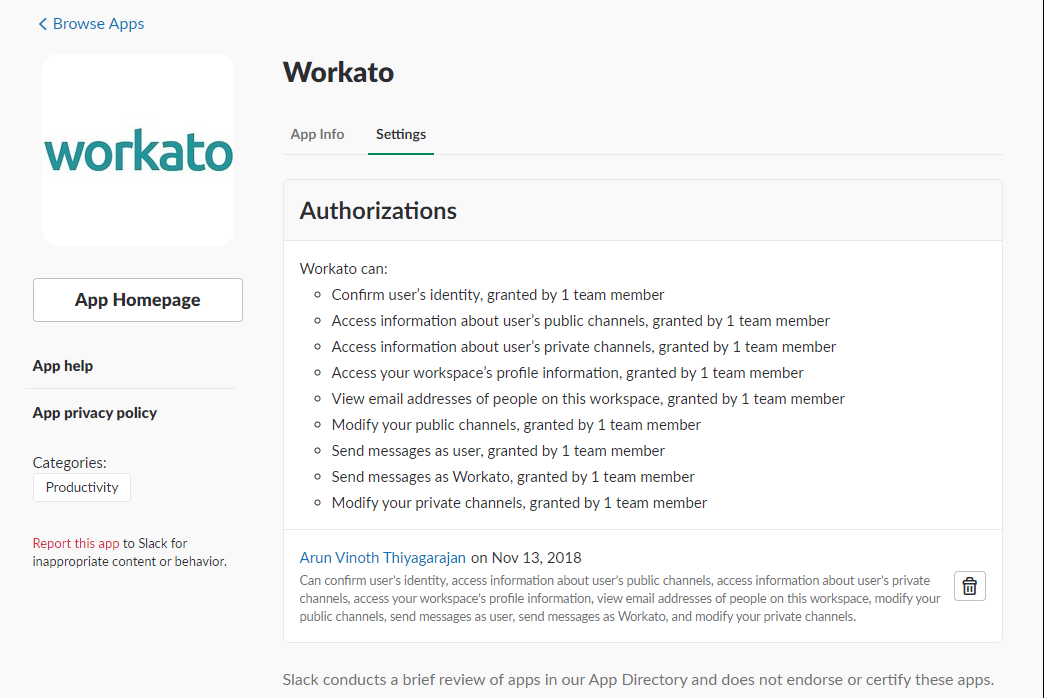Click 'Access your workspace's profile information' line
The width and height of the screenshot is (1044, 698).
pos(567,373)
